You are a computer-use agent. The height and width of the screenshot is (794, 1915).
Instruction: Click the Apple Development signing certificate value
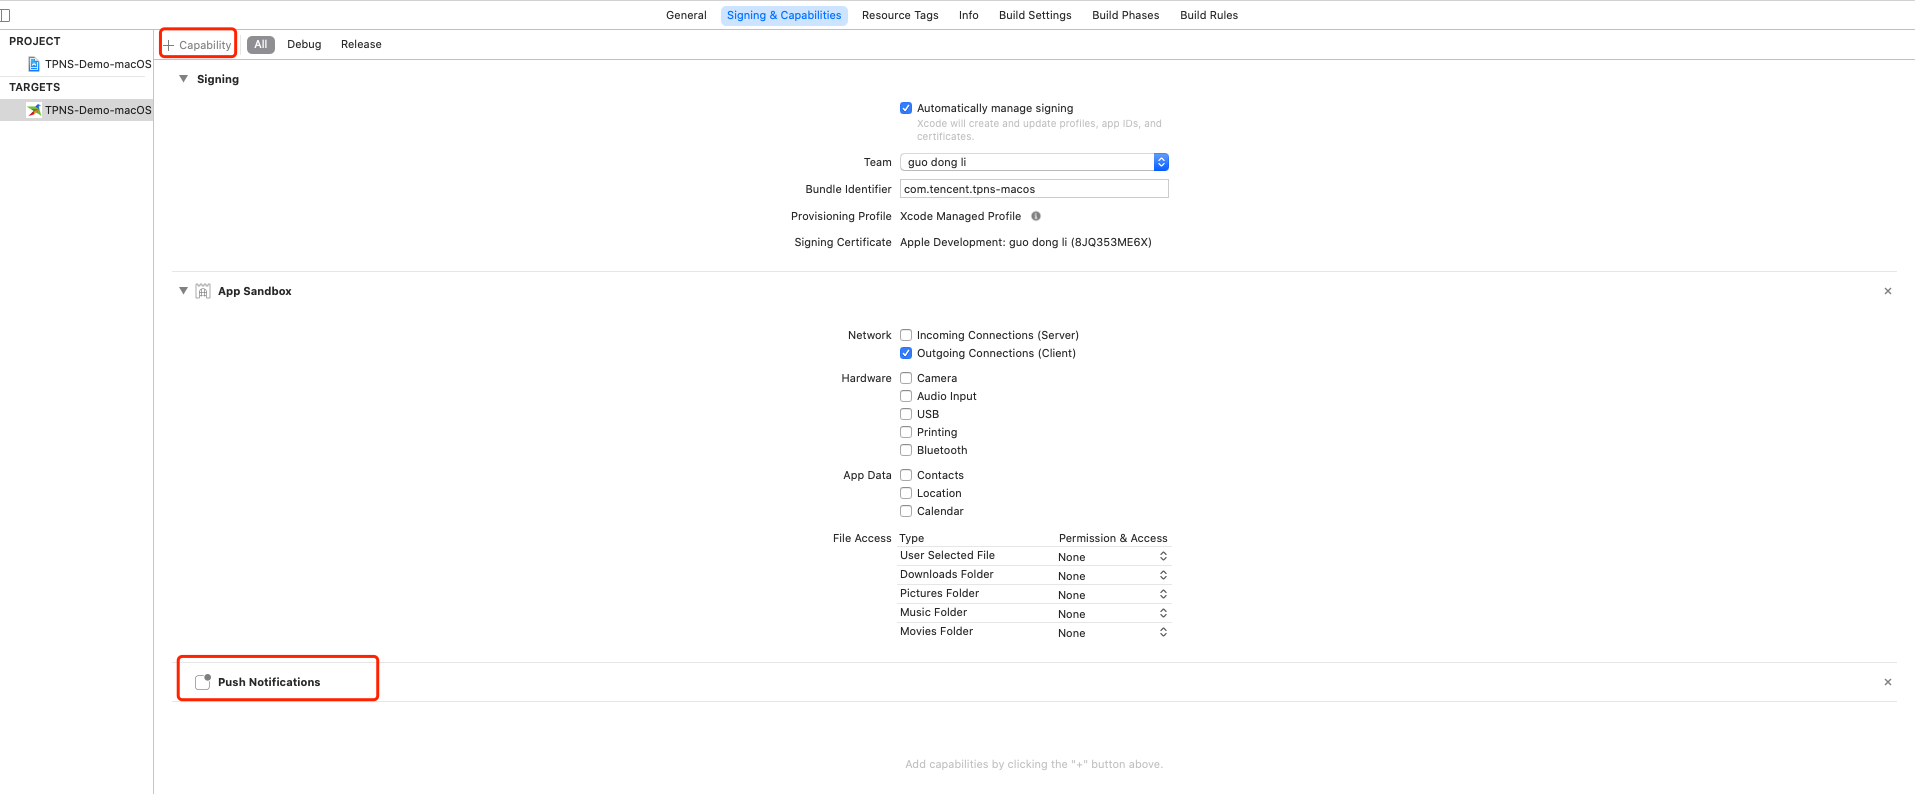tap(1026, 242)
